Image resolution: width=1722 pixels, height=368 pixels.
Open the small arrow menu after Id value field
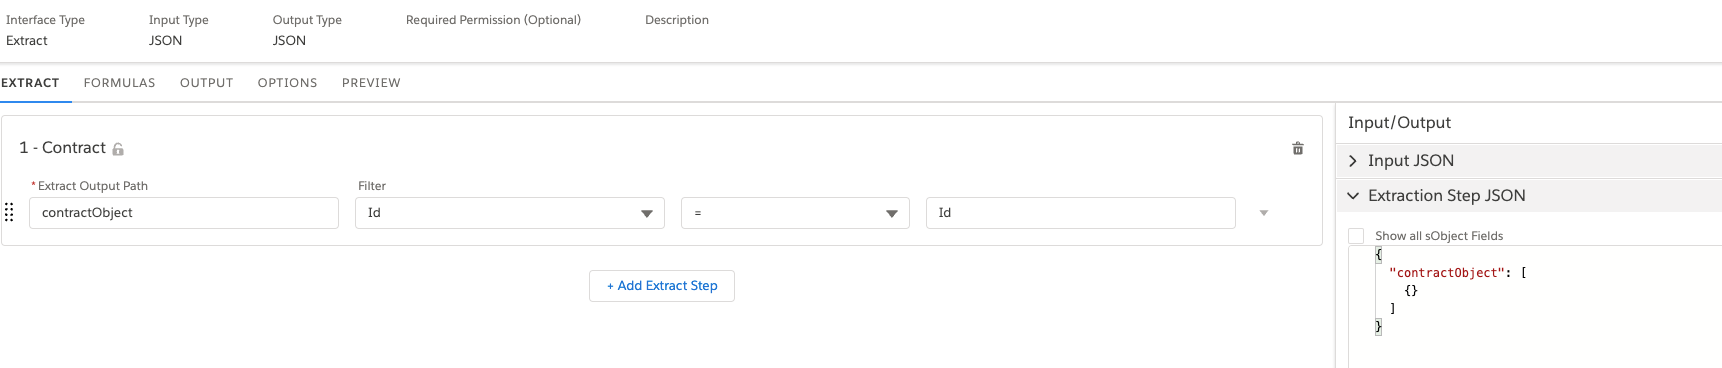click(x=1264, y=213)
